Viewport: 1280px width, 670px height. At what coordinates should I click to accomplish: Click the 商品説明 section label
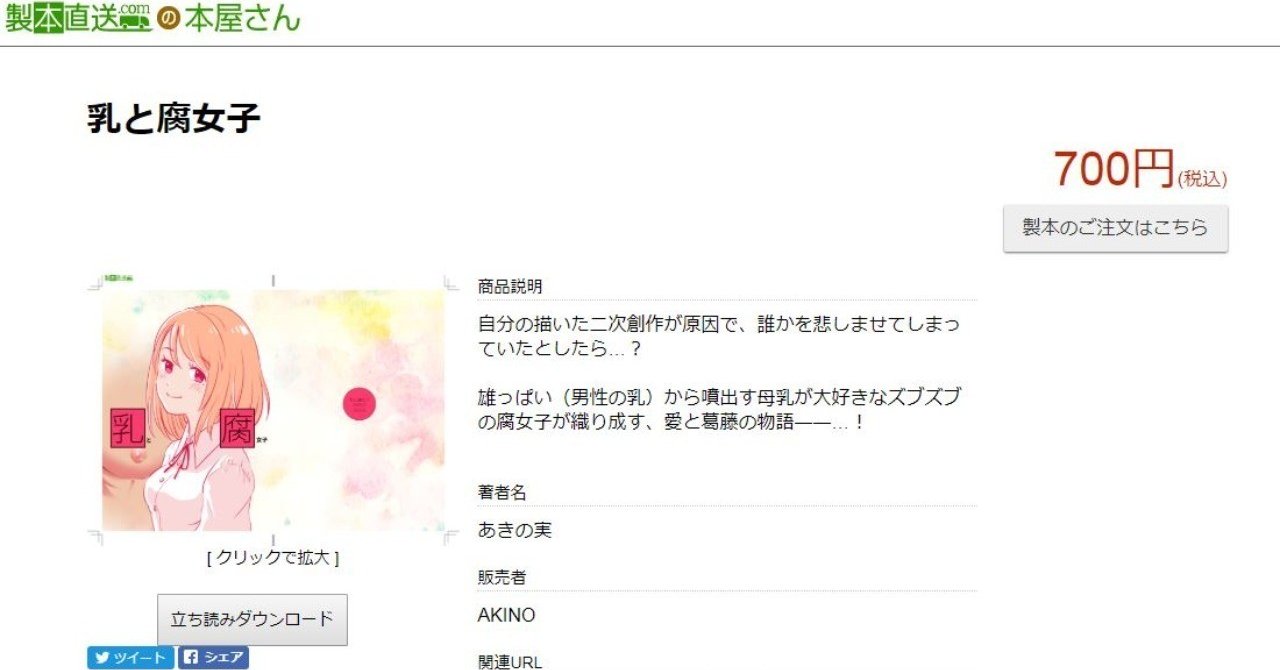tap(510, 287)
